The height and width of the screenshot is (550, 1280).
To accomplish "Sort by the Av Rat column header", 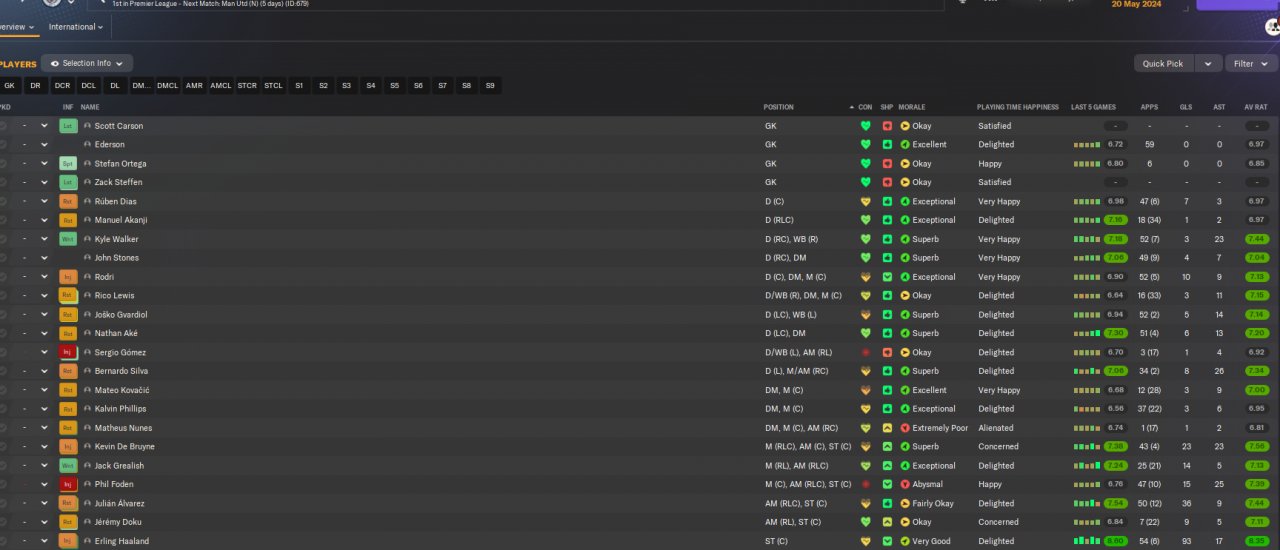I will 1256,107.
